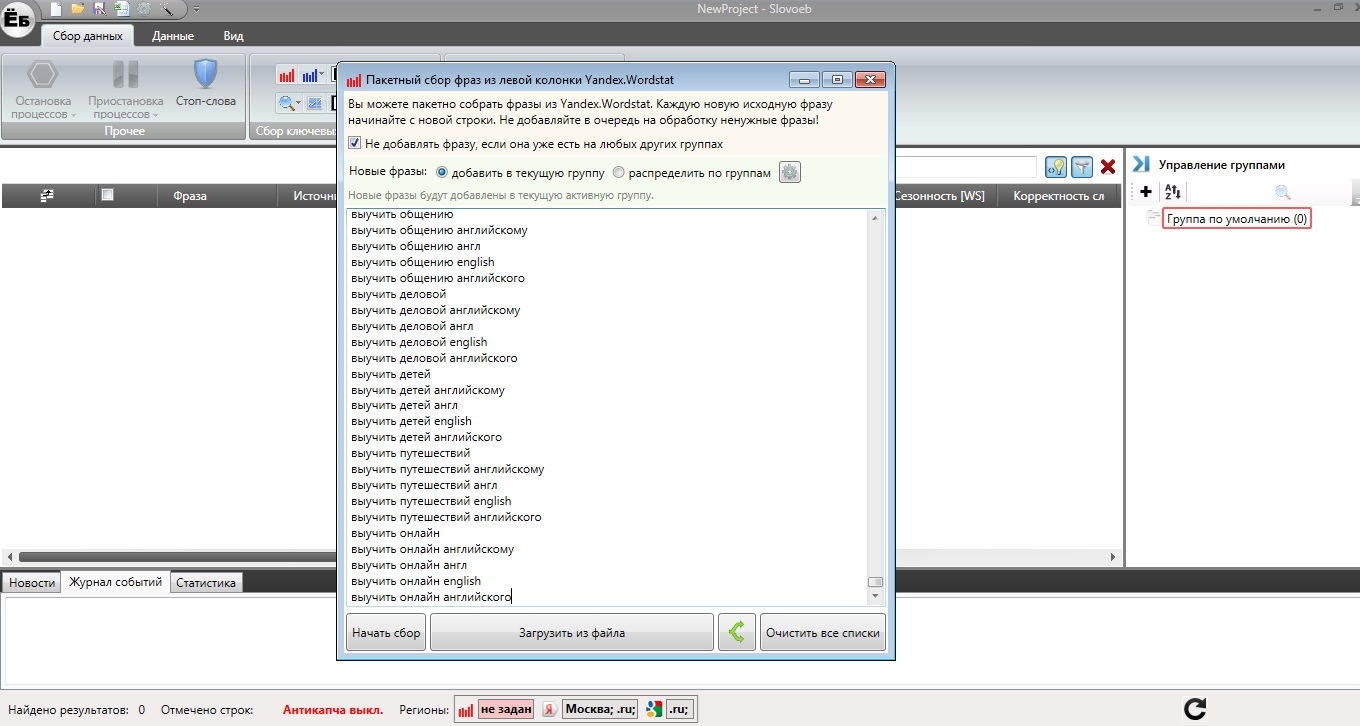Click the horizontal scrollbar left arrow in main table

click(x=10, y=557)
